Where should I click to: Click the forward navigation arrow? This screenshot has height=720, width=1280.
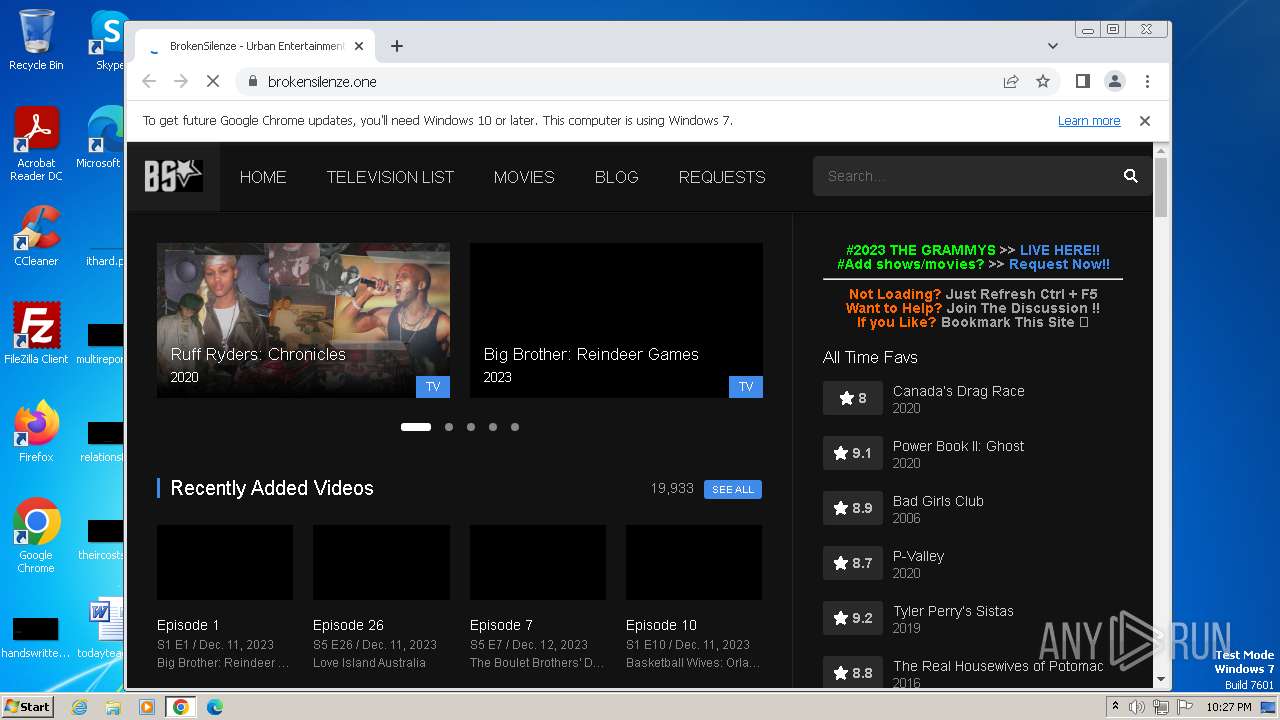click(x=181, y=81)
